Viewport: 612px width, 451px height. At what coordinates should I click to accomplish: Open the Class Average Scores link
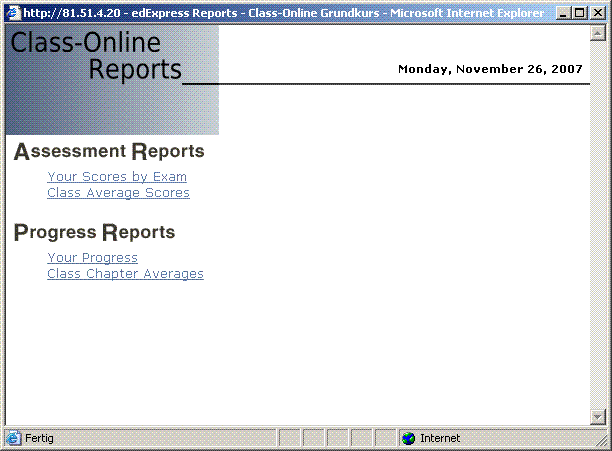(118, 193)
